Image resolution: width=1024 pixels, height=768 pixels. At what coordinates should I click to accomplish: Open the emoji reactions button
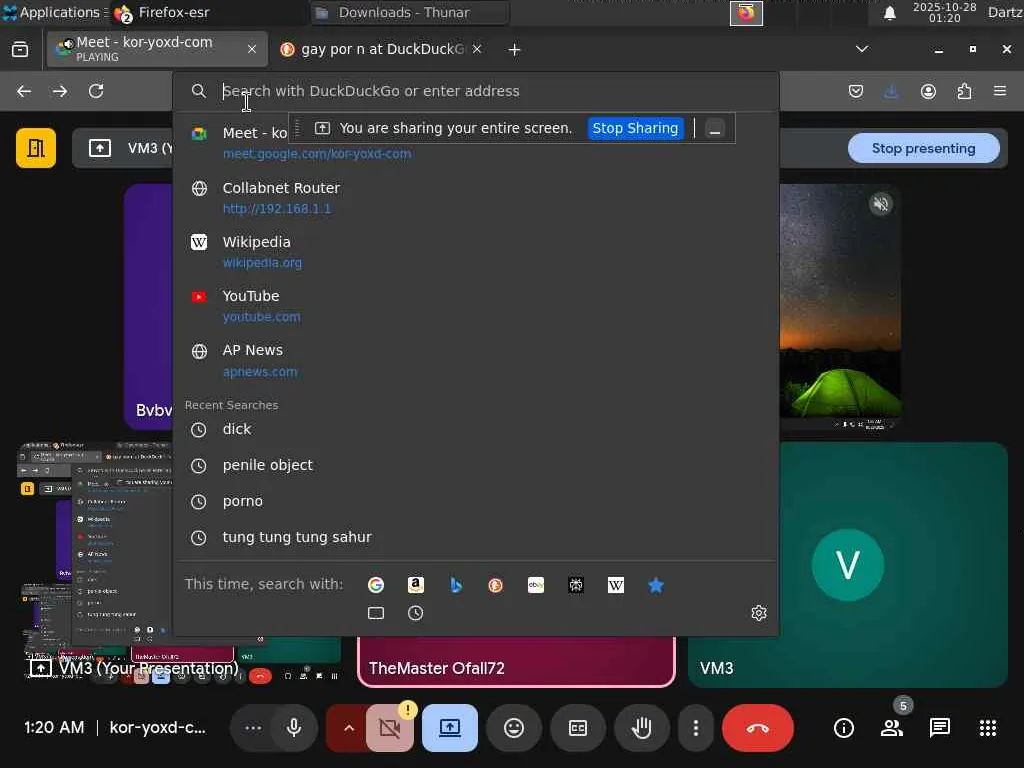(514, 728)
